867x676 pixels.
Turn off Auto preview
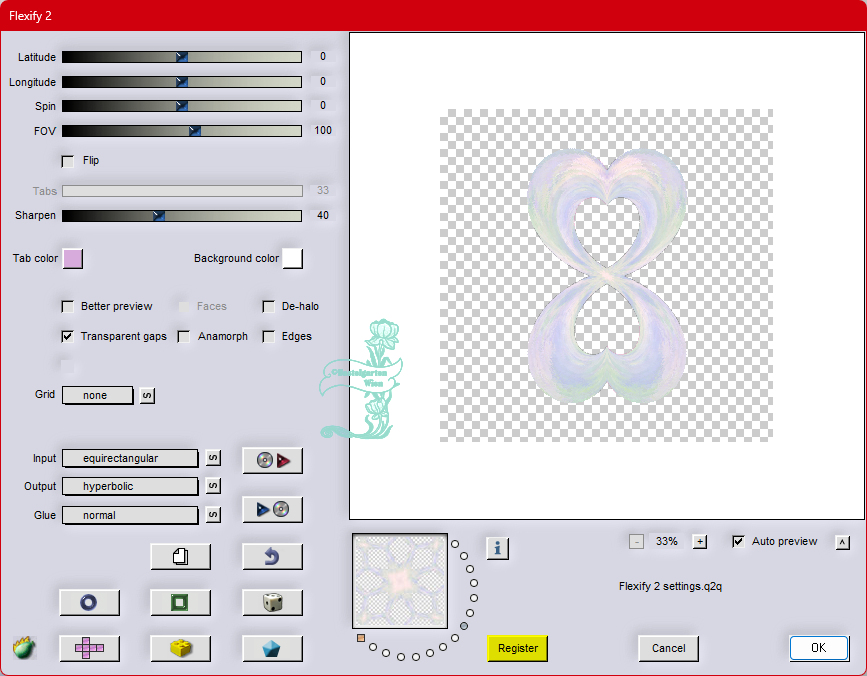coord(739,542)
